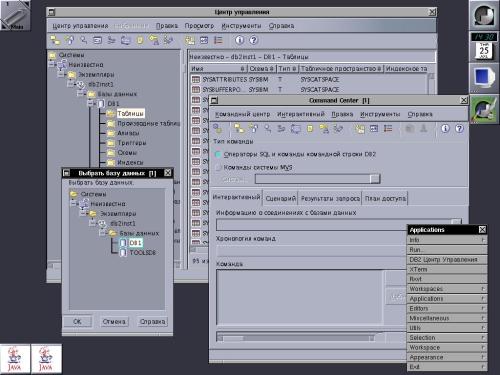Viewport: 500px width, 375px height.
Task: Open Editors submenu in Applications menu
Action: click(447, 308)
